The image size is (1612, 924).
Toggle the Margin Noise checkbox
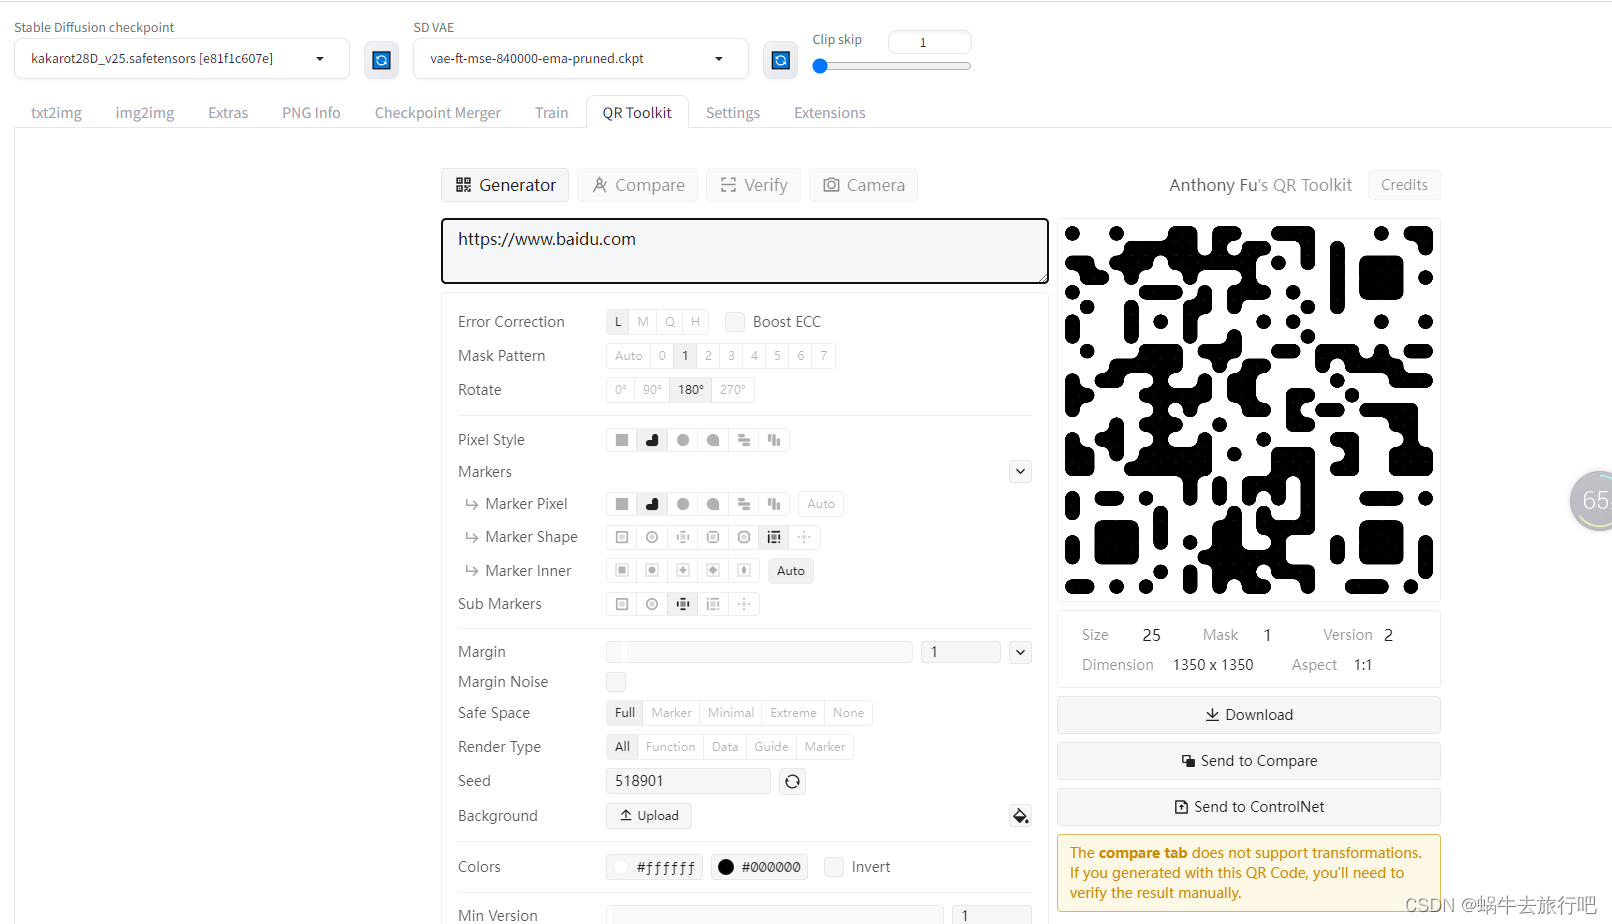tap(616, 682)
